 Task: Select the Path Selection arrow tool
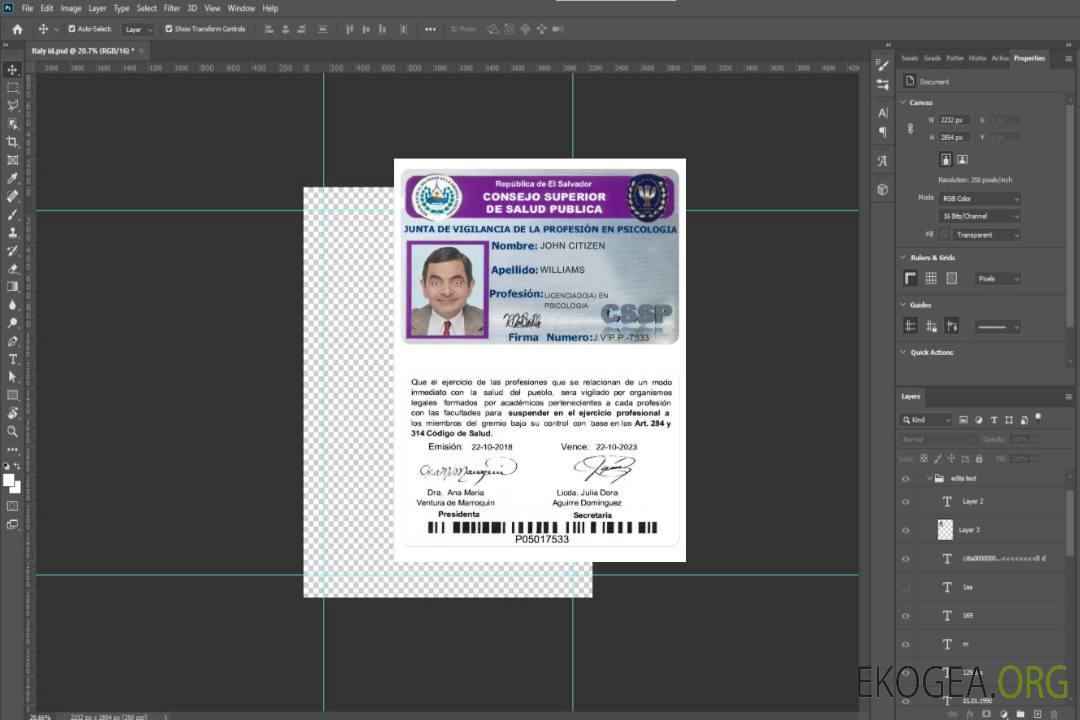point(12,377)
